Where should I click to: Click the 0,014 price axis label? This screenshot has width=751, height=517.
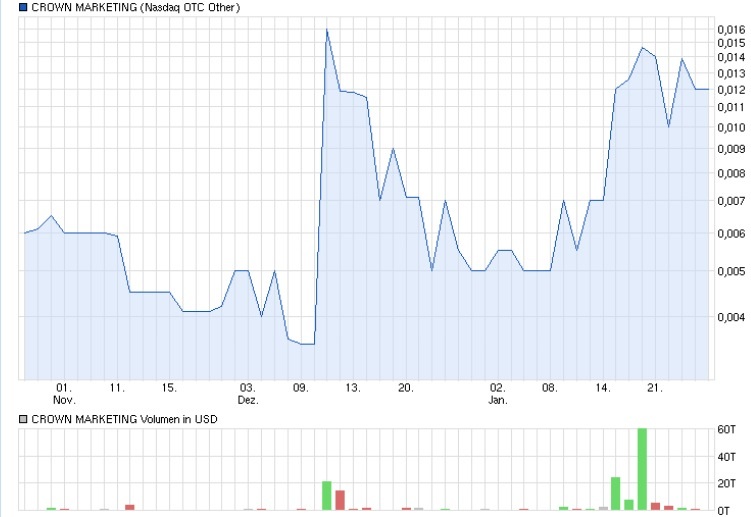[731, 57]
